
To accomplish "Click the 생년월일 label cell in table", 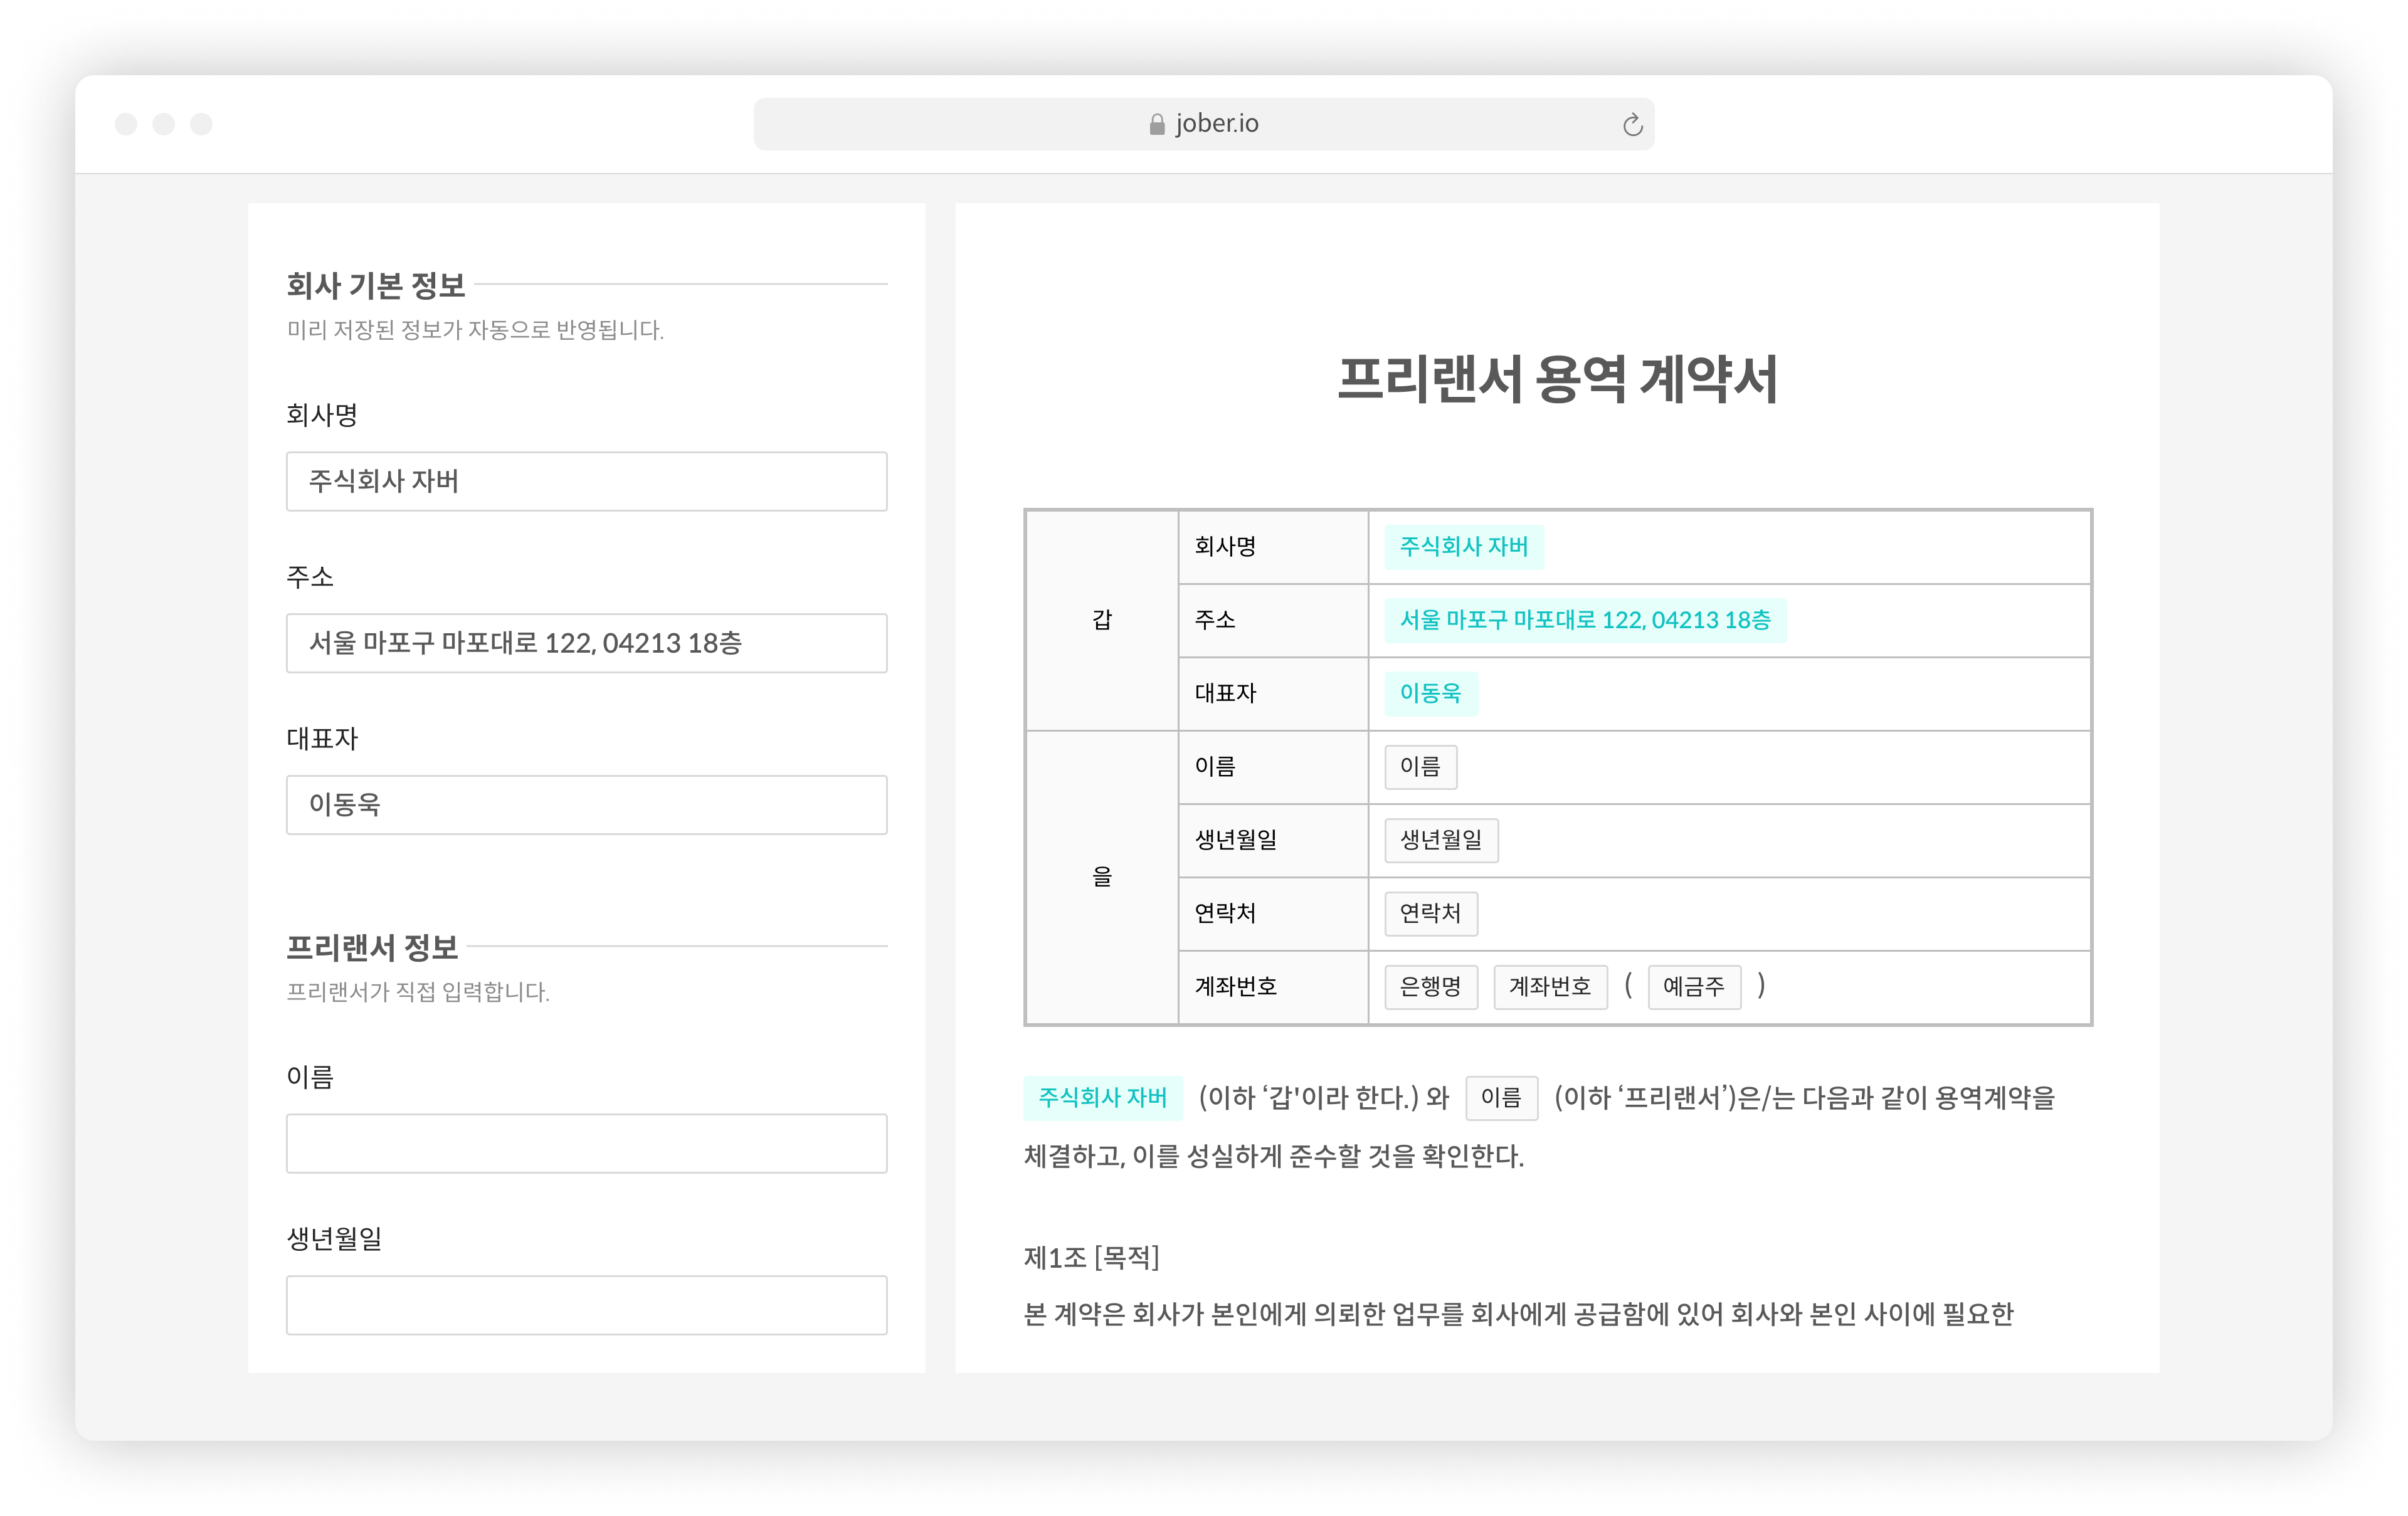I will 1273,840.
